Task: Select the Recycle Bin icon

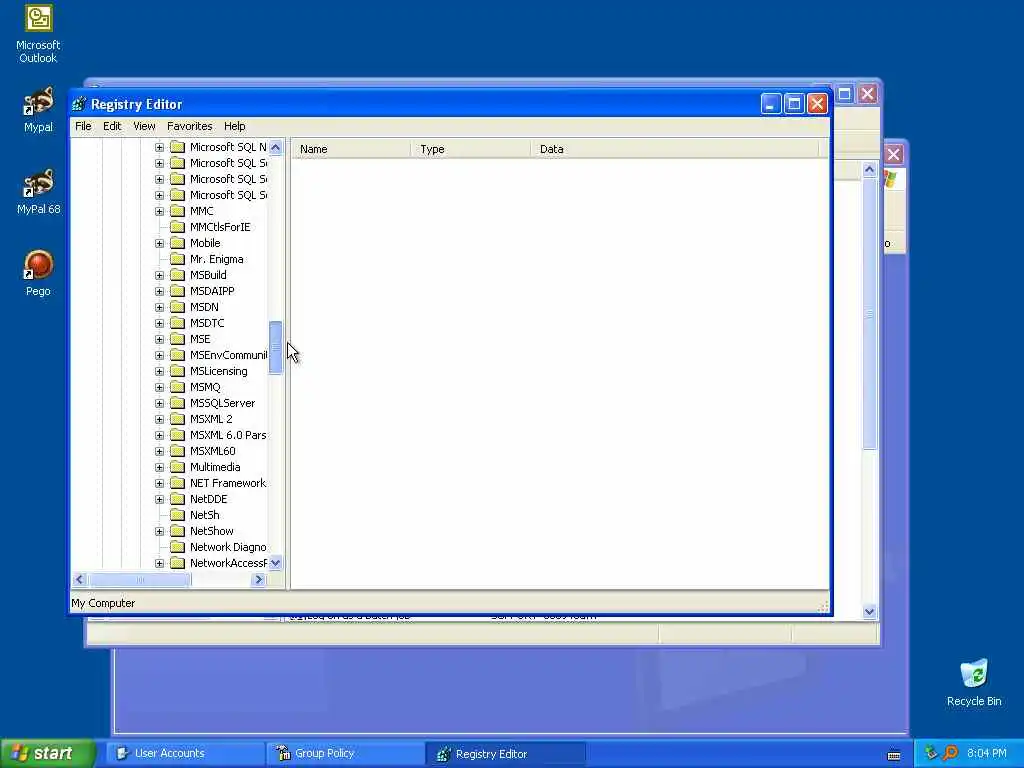Action: pos(974,683)
